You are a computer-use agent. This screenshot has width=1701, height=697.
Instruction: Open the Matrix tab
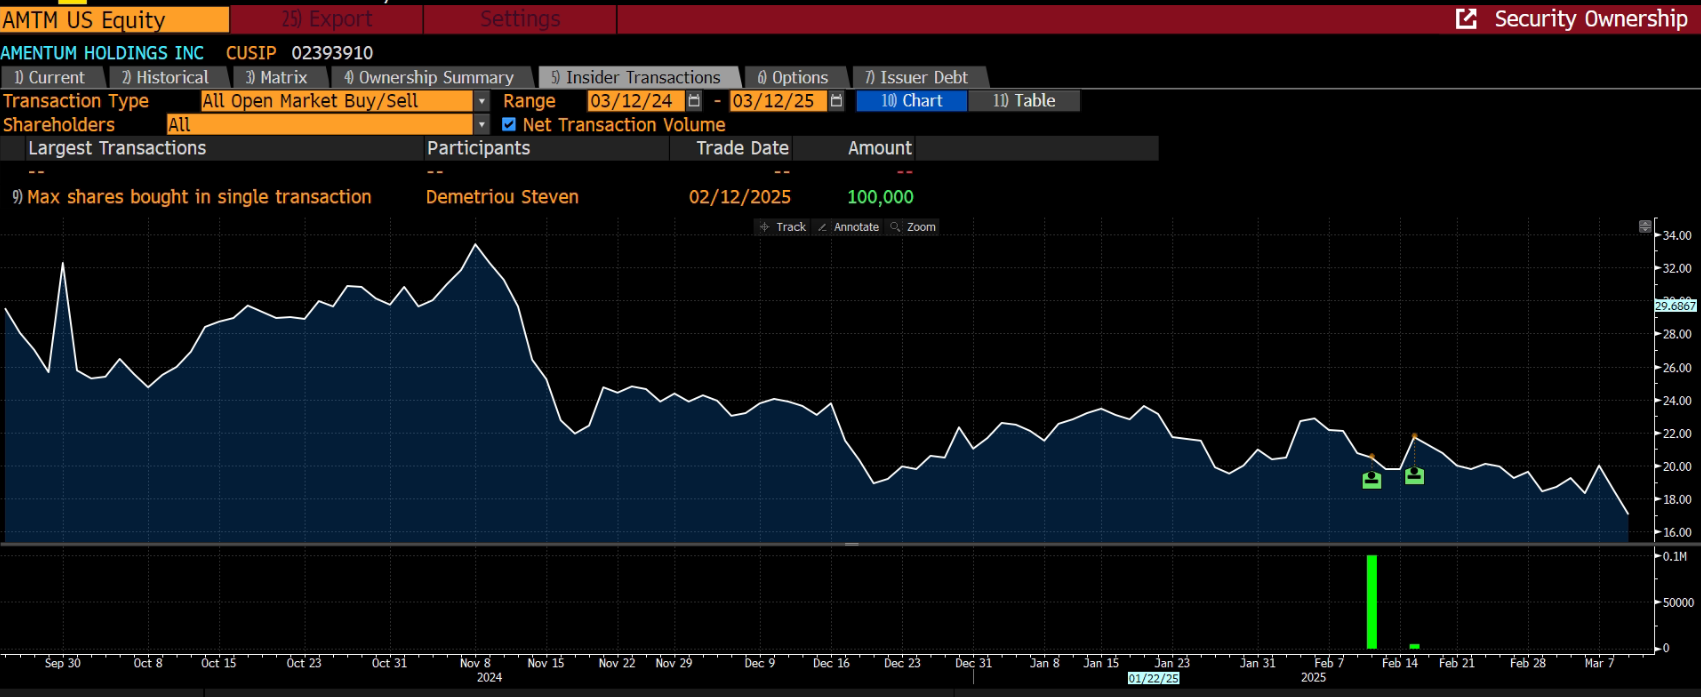[x=277, y=77]
